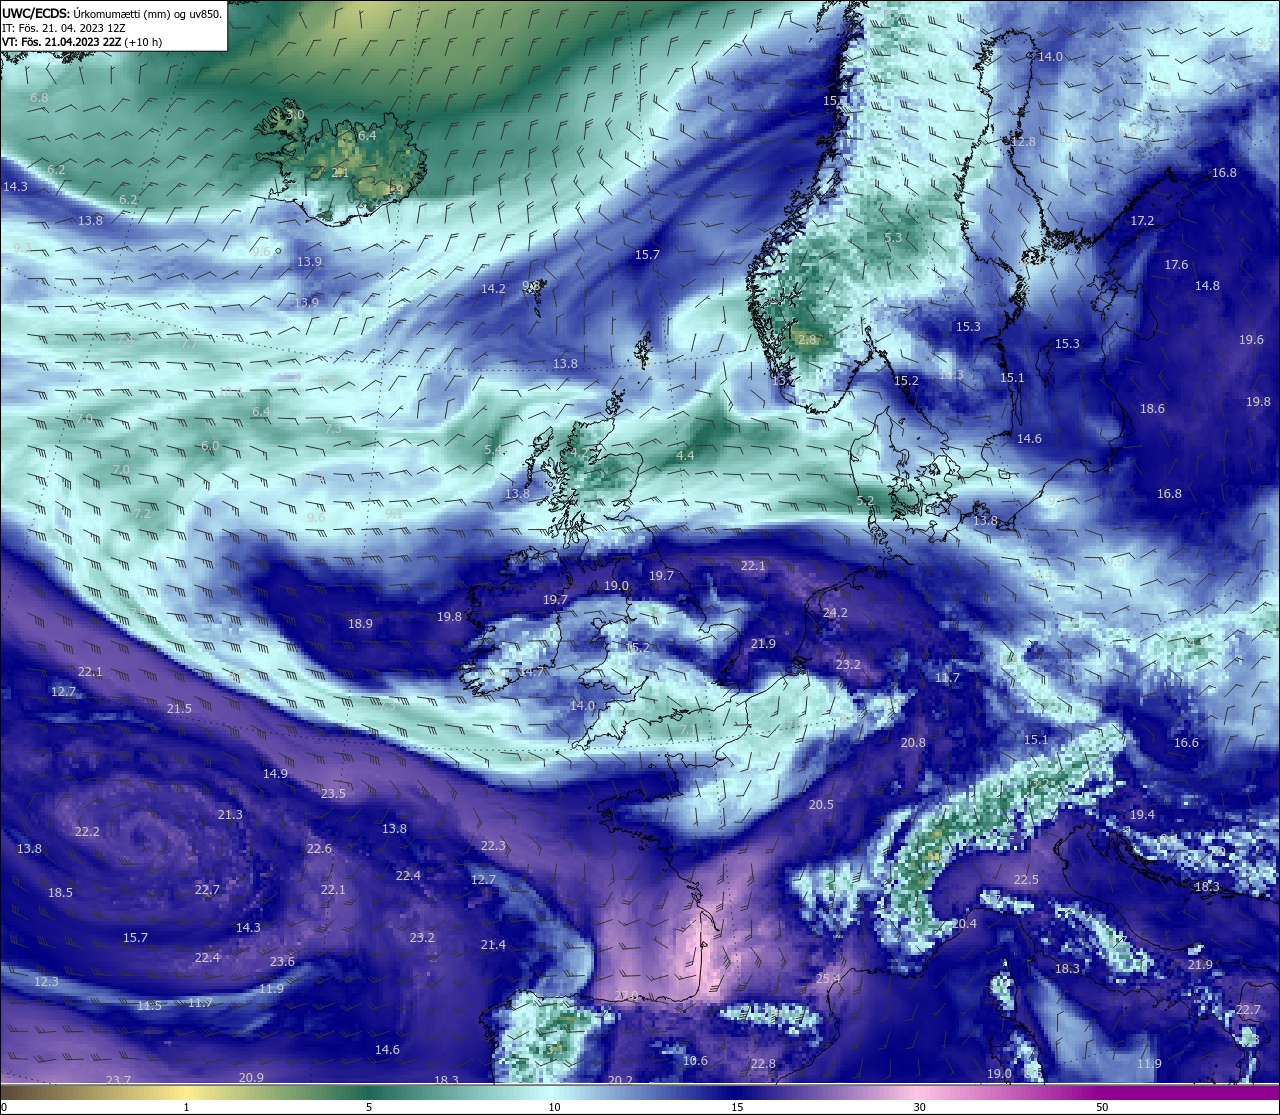Click the title text 'UWC/ECDS: Úrkomumætti (mm) og uv850.'
1280x1115 pixels.
[x=112, y=14]
